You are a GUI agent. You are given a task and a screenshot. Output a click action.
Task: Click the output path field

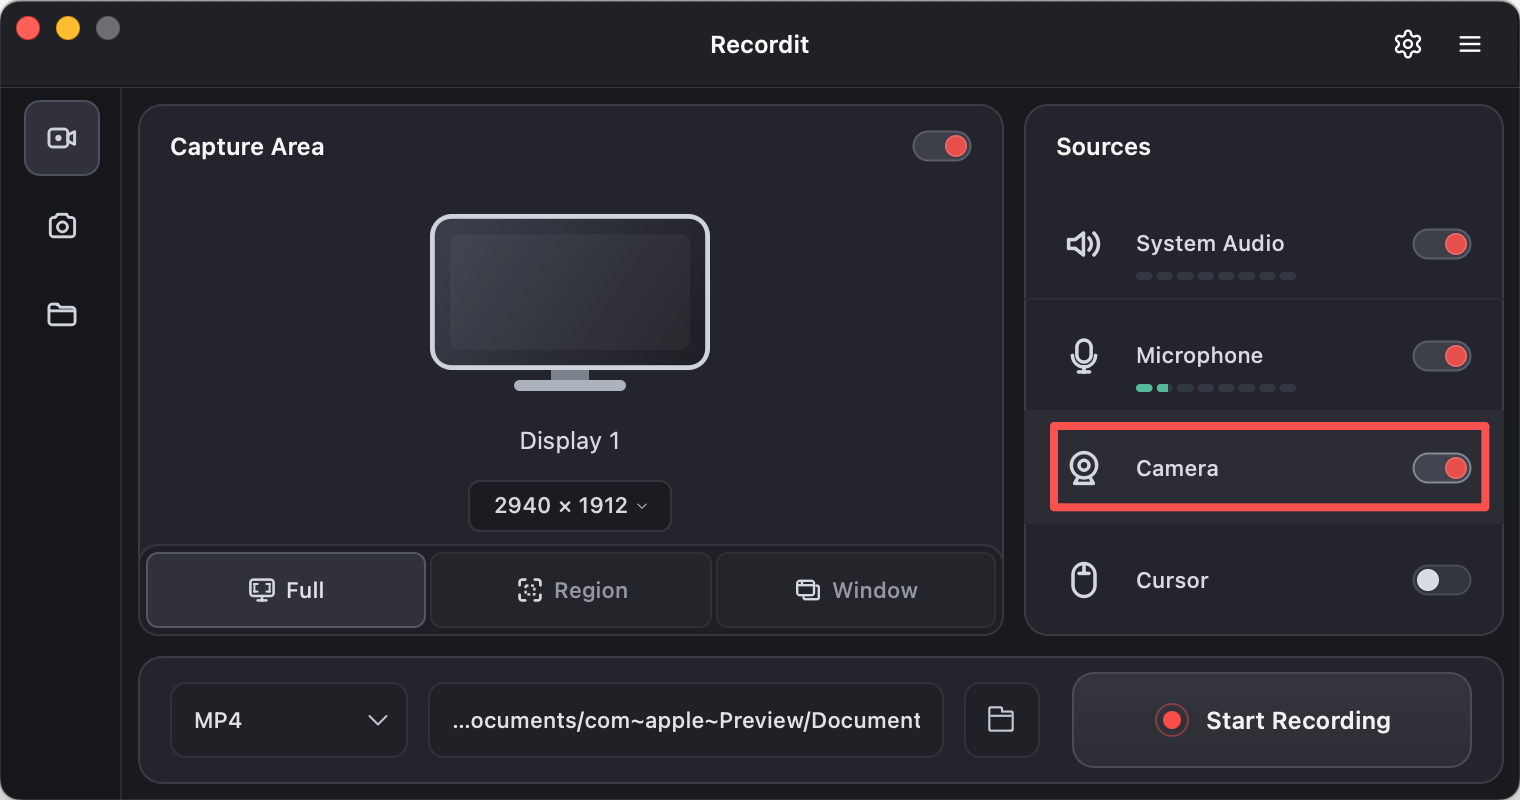click(x=686, y=720)
